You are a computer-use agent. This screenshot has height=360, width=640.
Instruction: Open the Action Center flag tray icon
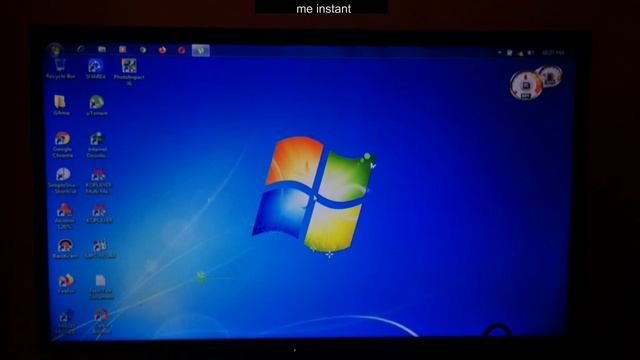click(509, 53)
